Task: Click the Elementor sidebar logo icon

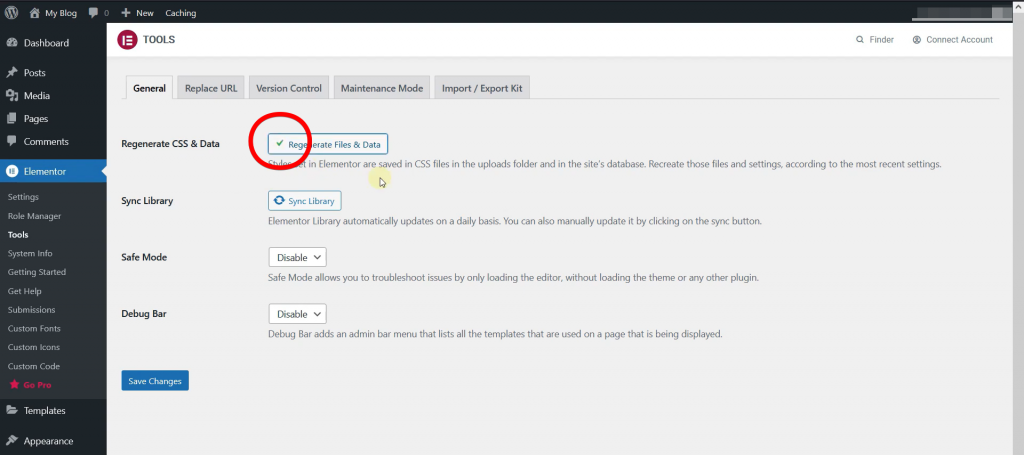Action: pos(12,172)
